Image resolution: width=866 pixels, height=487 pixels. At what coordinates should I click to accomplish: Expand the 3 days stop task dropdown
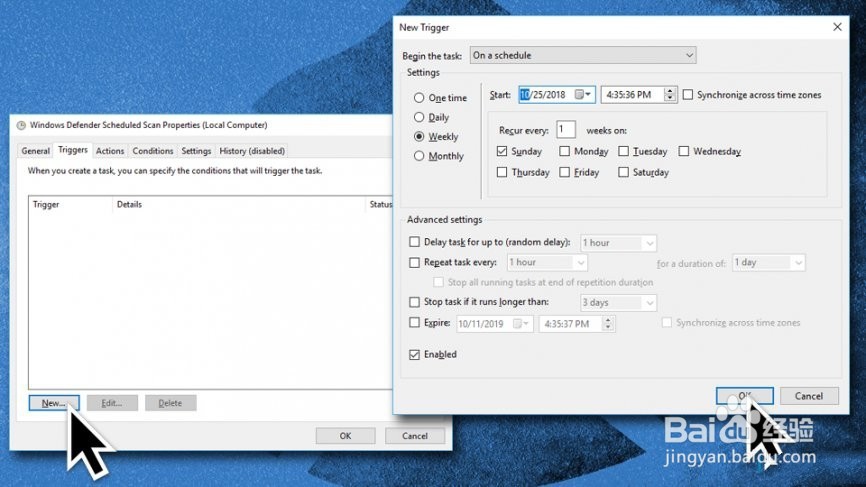point(618,303)
